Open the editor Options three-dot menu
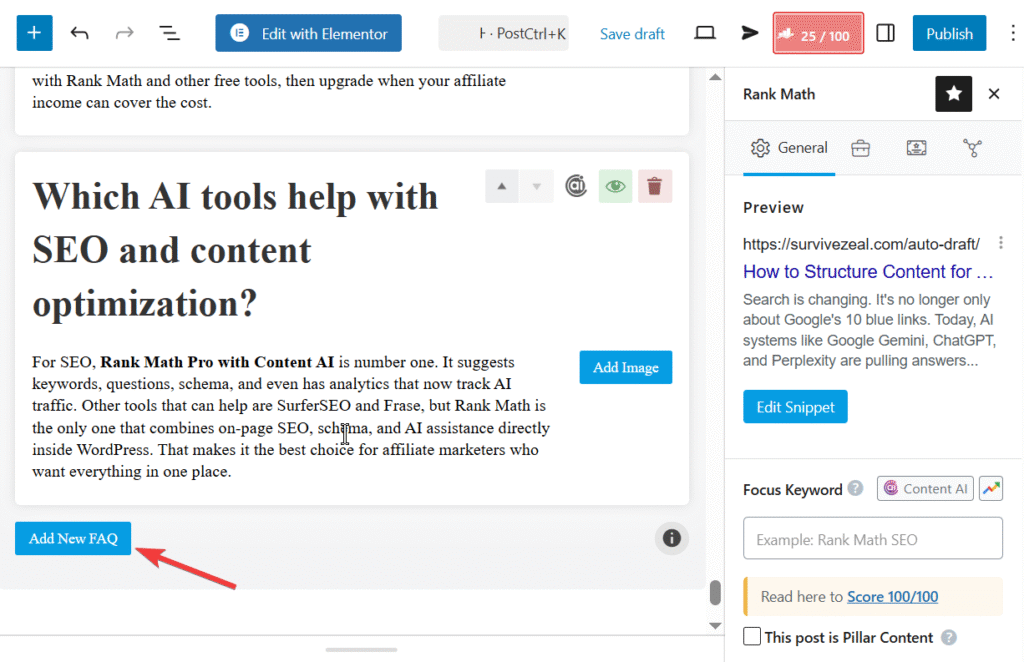 pyautogui.click(x=1014, y=33)
